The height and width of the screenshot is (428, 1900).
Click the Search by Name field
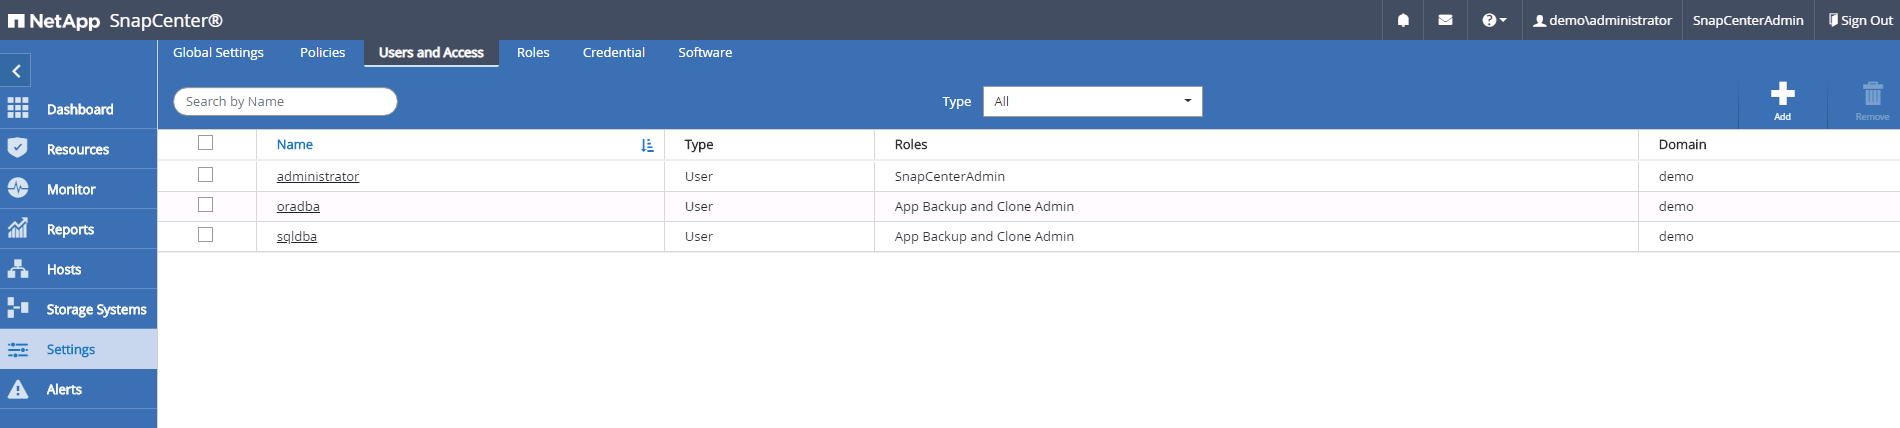pyautogui.click(x=285, y=101)
